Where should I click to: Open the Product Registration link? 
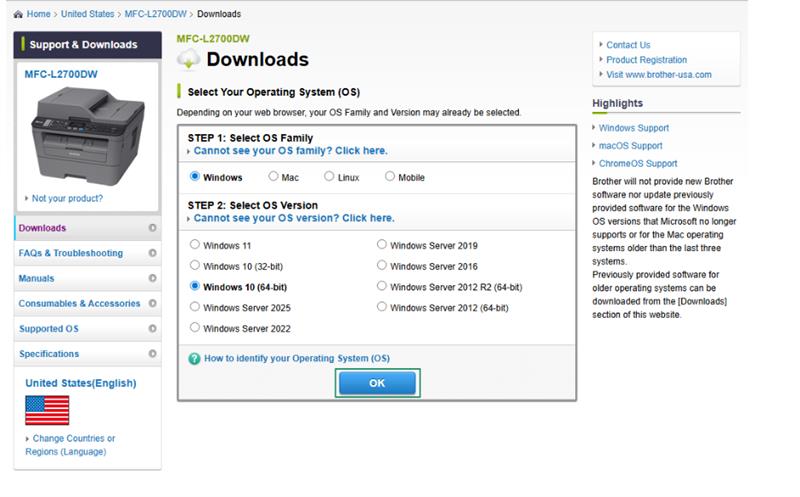646,60
